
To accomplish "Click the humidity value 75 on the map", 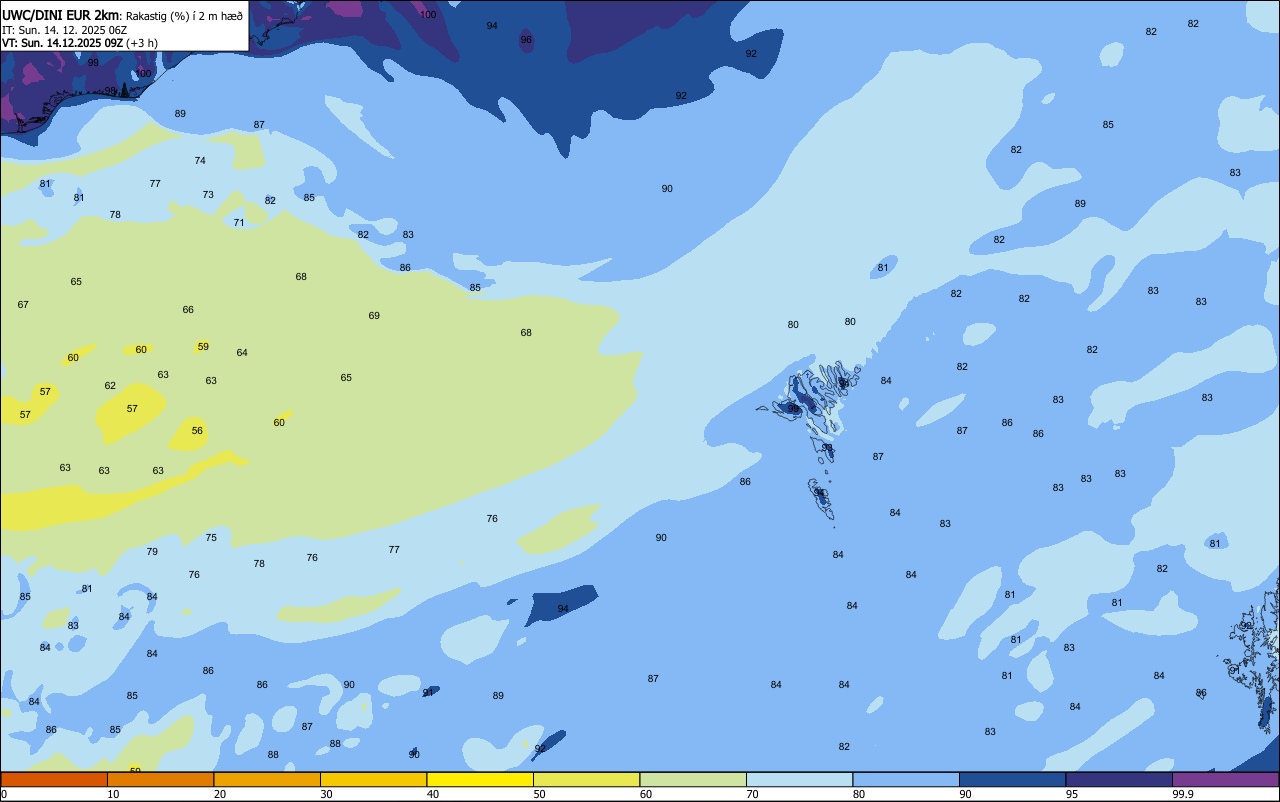I will click(211, 538).
